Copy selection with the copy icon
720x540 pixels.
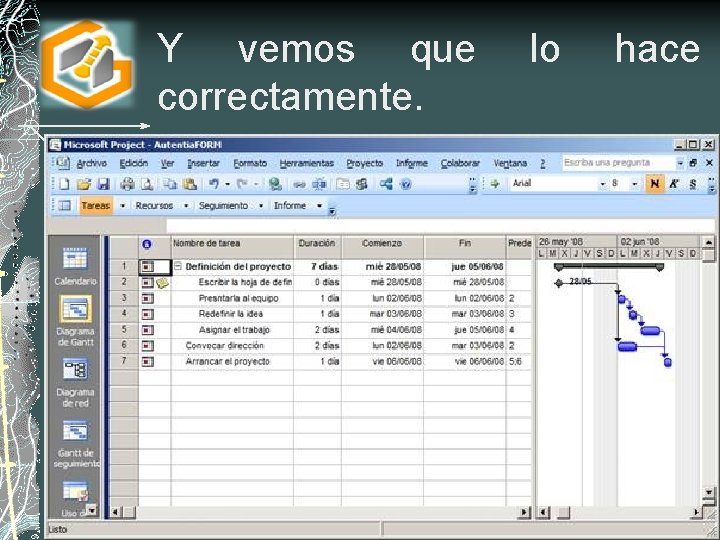(x=170, y=184)
